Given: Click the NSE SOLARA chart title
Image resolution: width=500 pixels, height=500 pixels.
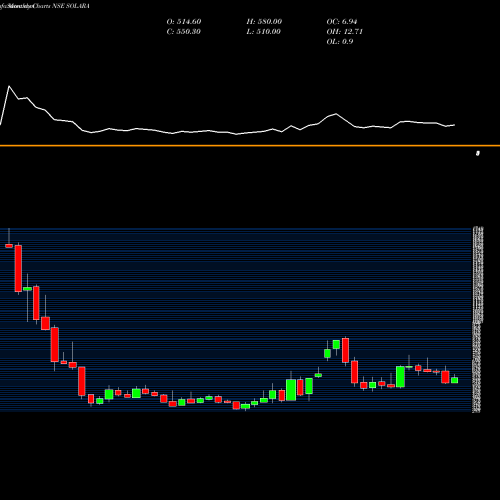Looking at the screenshot, I should [x=71, y=6].
